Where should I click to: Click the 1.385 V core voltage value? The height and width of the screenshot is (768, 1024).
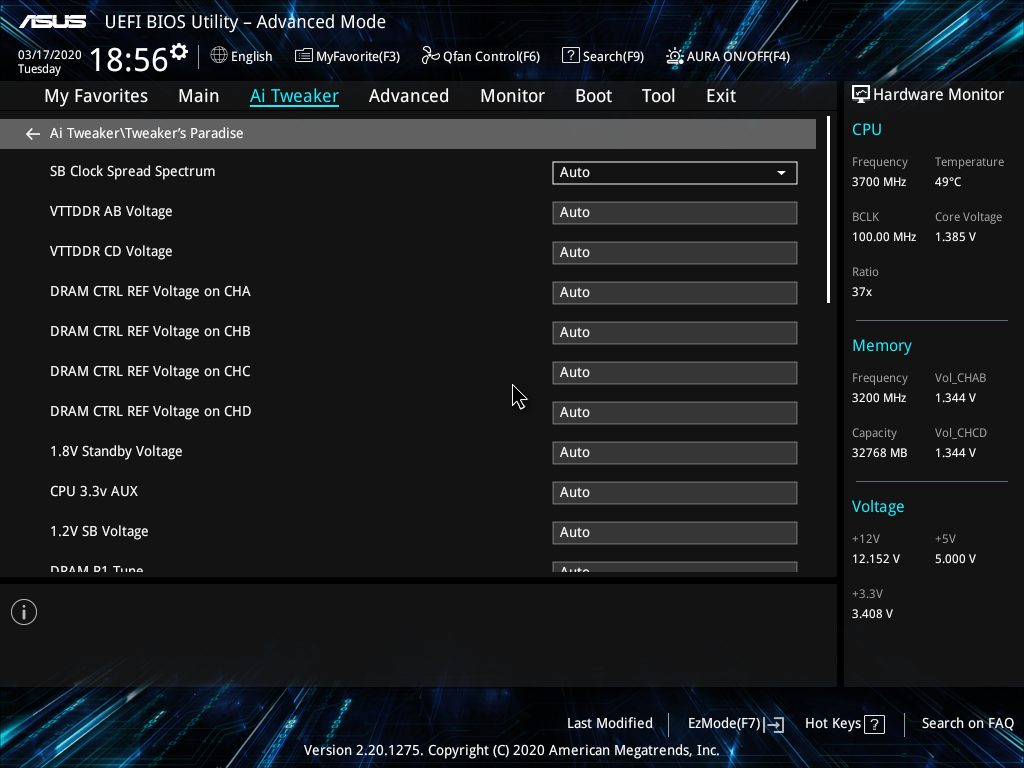[955, 237]
